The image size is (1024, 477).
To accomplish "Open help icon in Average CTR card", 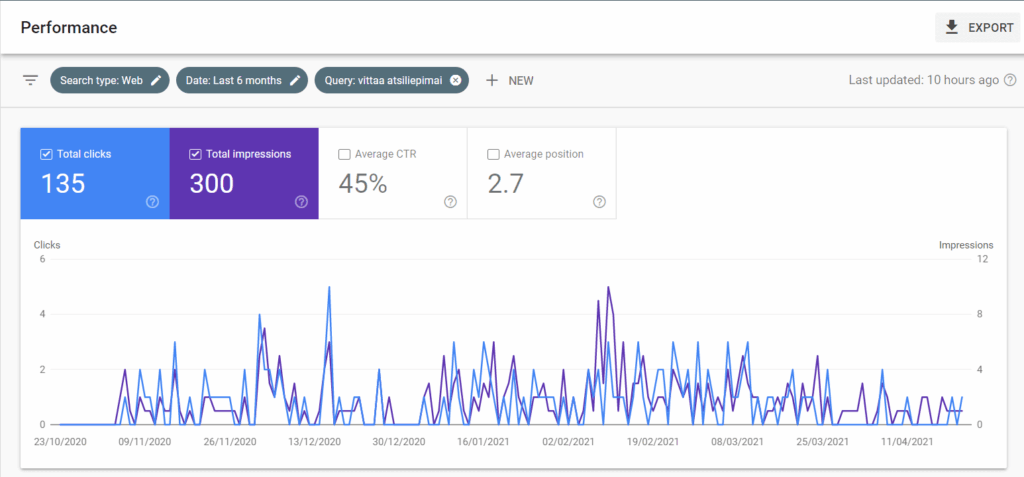I will coord(450,202).
